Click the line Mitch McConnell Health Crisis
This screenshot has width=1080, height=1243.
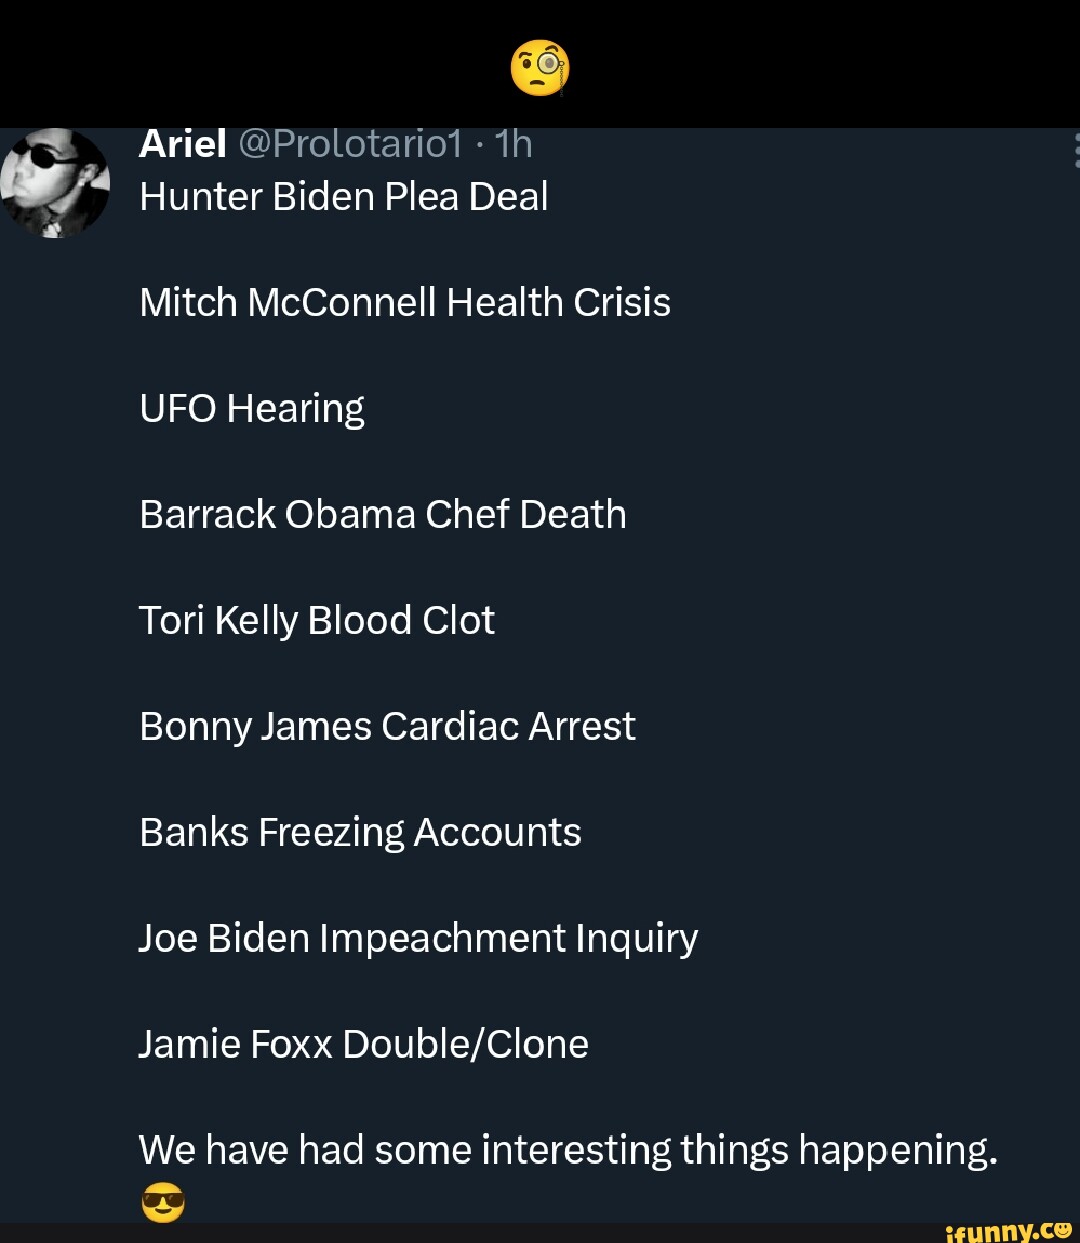tap(405, 301)
